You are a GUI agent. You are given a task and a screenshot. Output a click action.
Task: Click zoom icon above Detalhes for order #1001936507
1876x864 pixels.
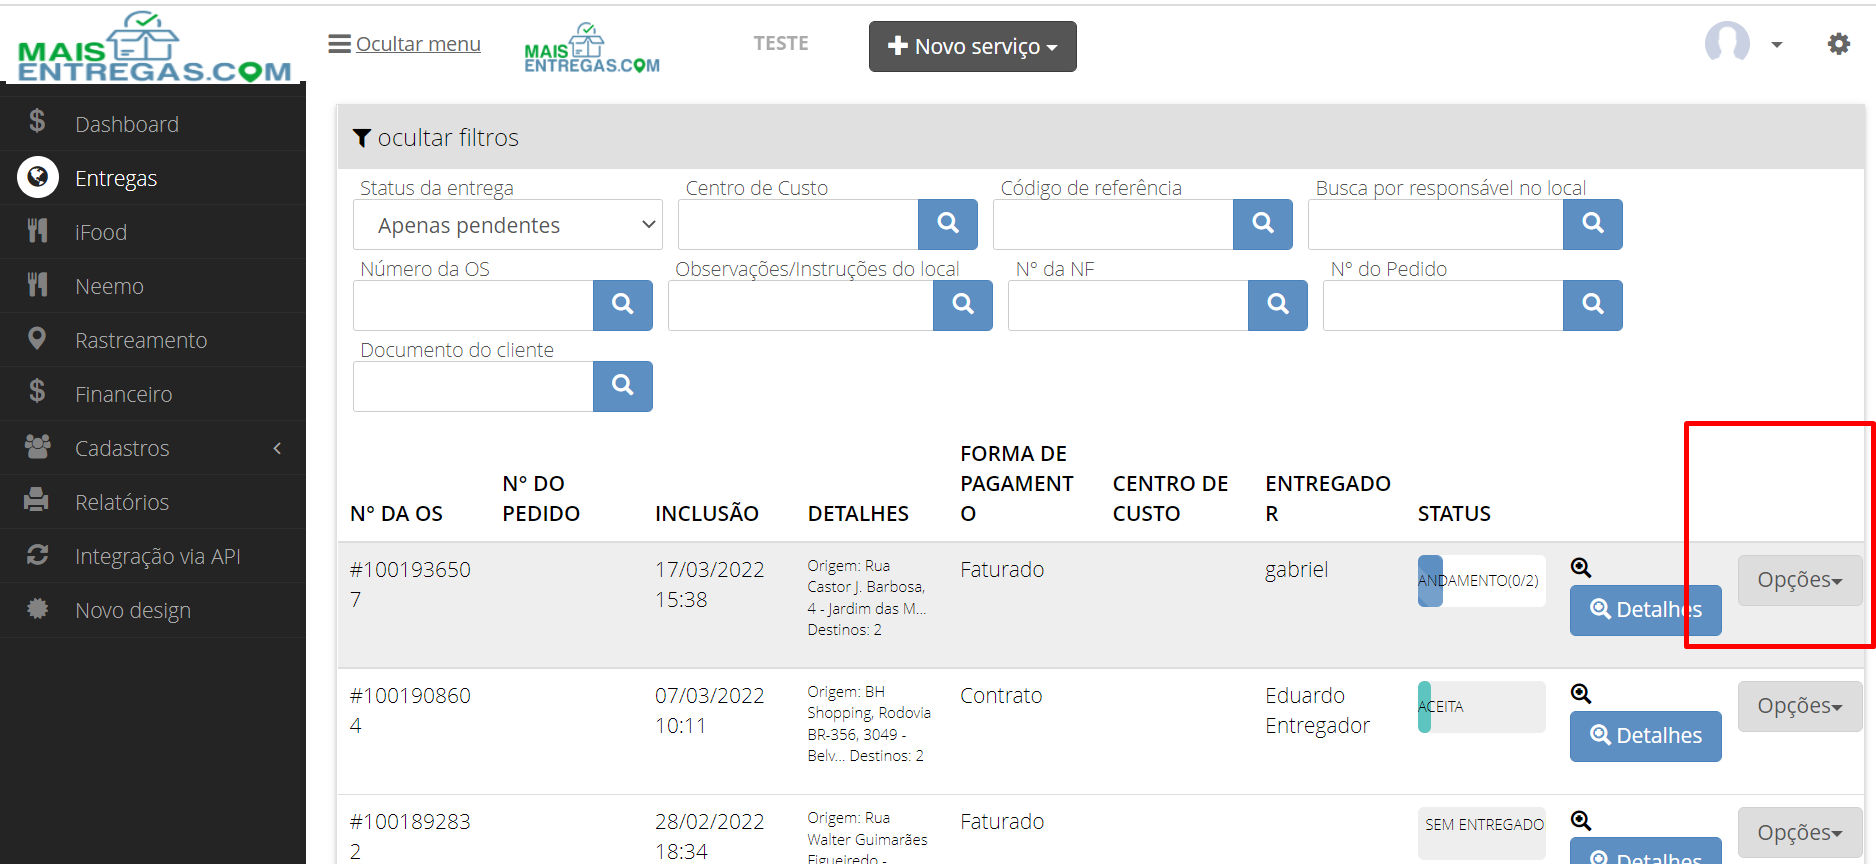1581,568
